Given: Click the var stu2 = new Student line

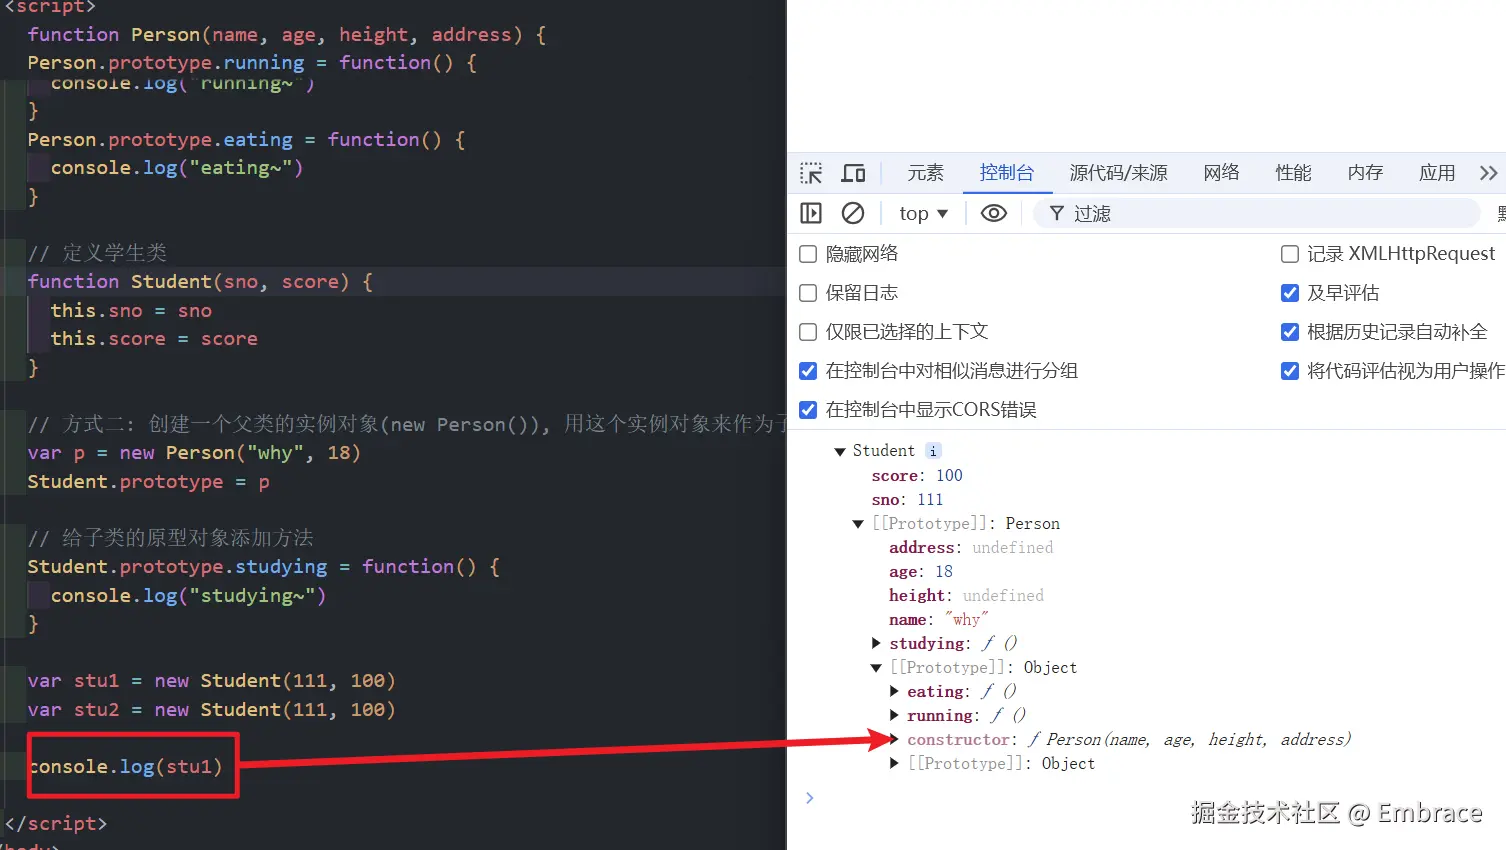Looking at the screenshot, I should [x=212, y=710].
